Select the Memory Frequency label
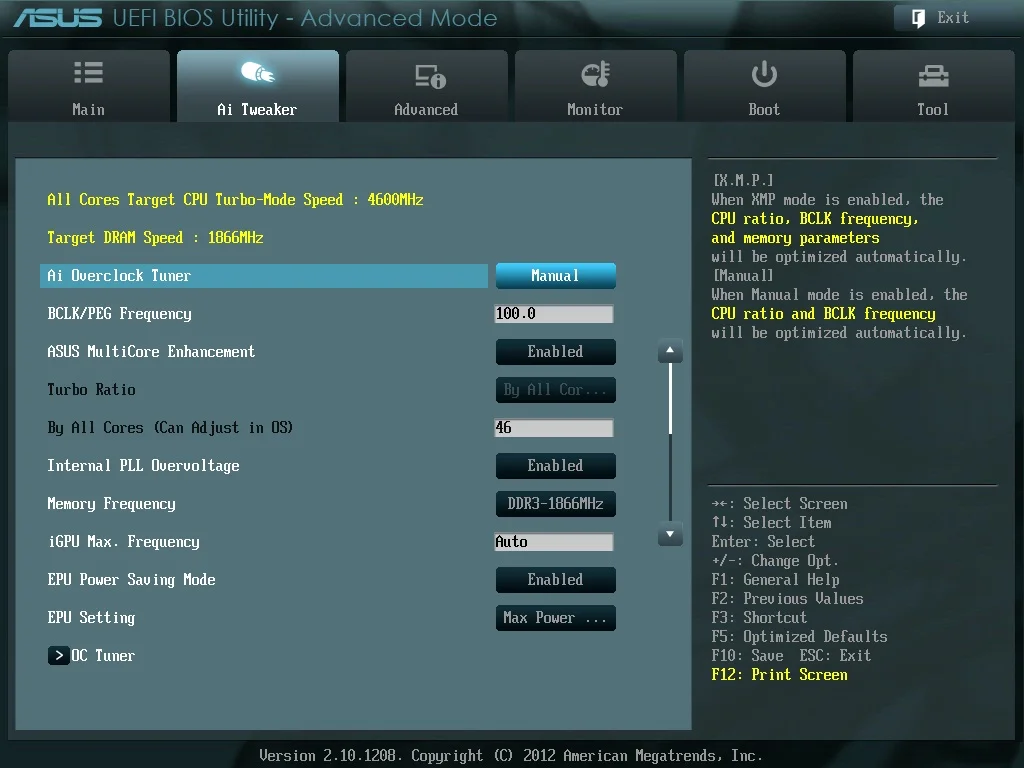 point(111,504)
